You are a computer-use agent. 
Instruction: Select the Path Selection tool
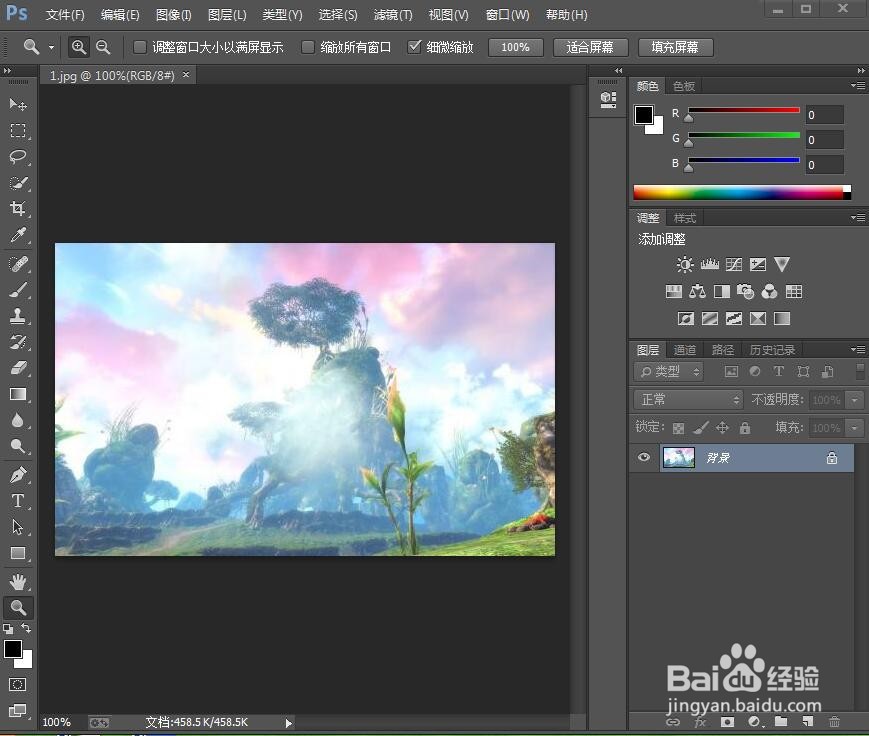click(x=18, y=527)
